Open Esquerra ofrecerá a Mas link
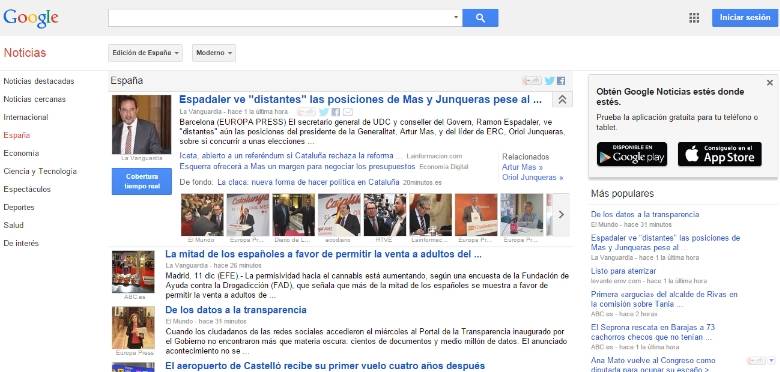780x372 pixels. (x=297, y=166)
